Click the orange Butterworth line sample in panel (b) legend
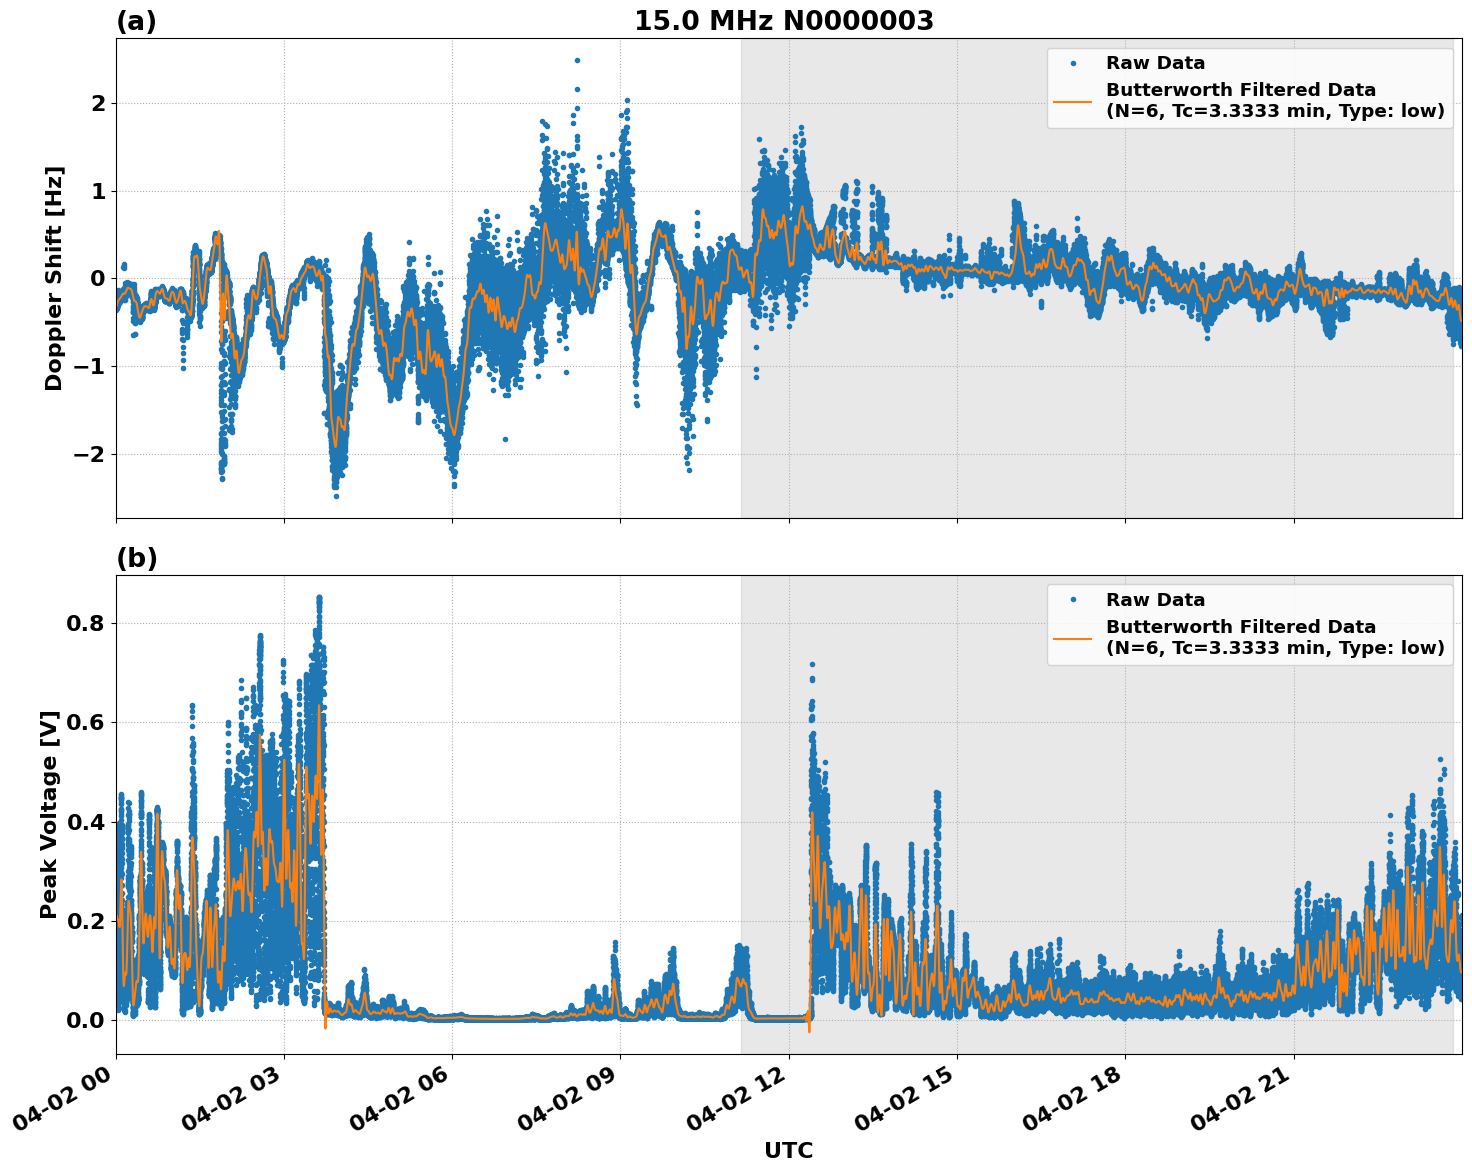 [x=1073, y=638]
